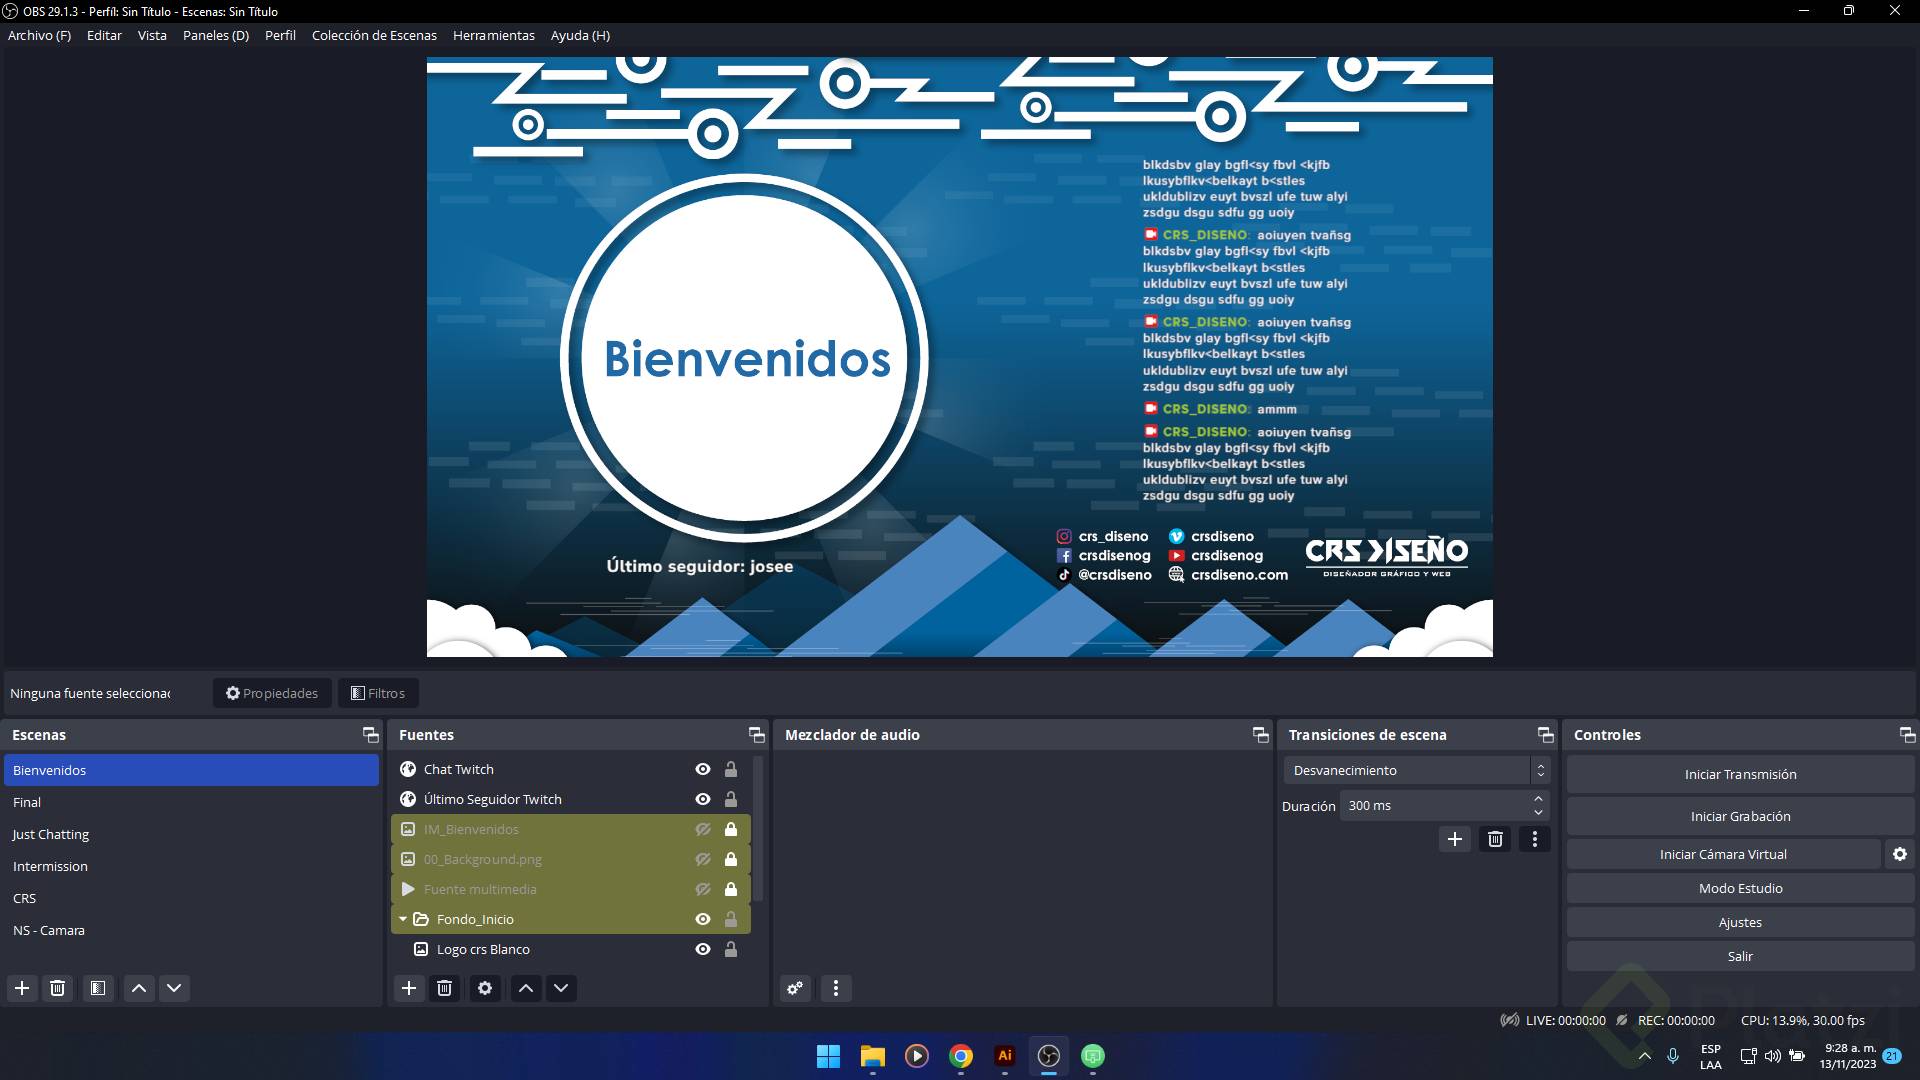This screenshot has width=1920, height=1080.
Task: Open the Herramientas menu
Action: [493, 35]
